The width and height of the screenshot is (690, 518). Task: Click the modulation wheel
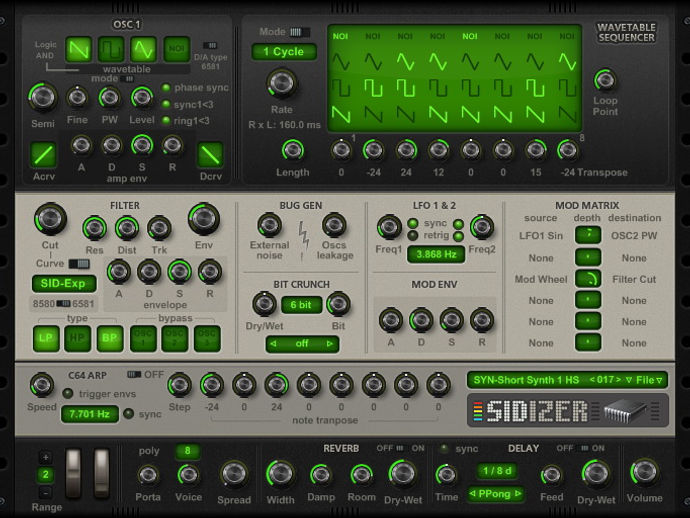pyautogui.click(x=102, y=473)
